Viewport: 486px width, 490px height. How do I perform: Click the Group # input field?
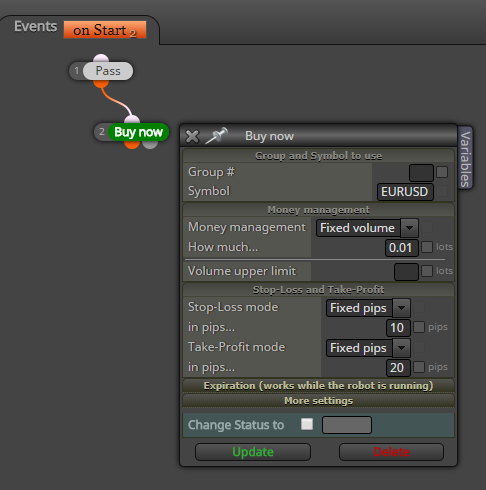point(421,173)
